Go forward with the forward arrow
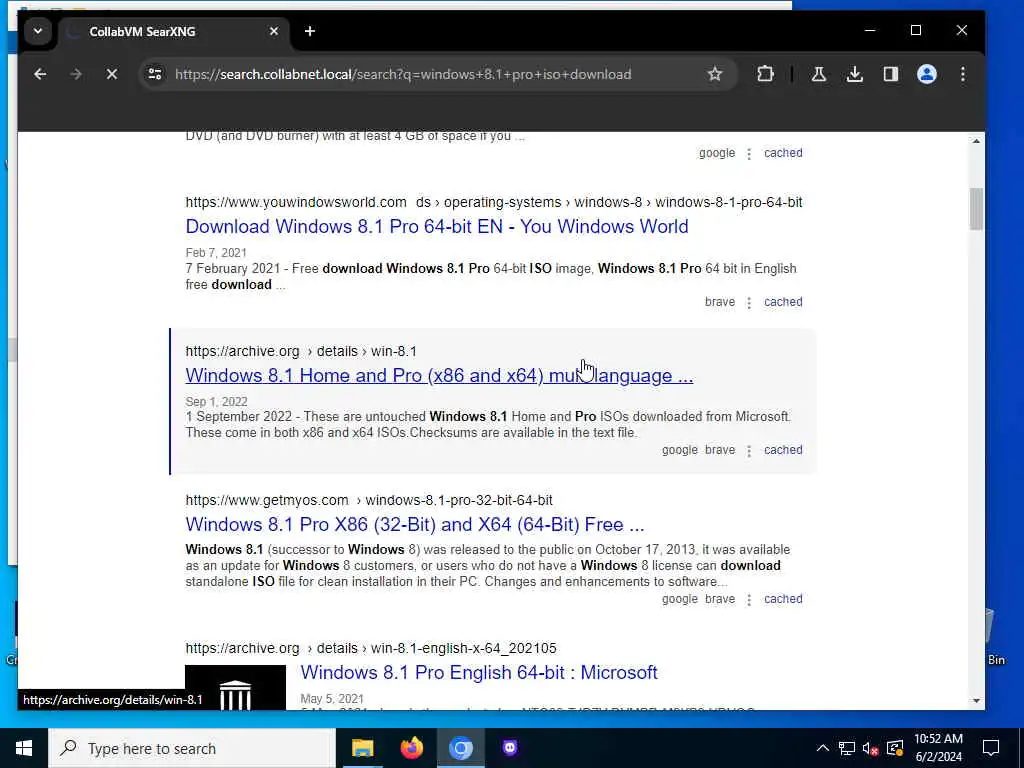 coord(76,74)
